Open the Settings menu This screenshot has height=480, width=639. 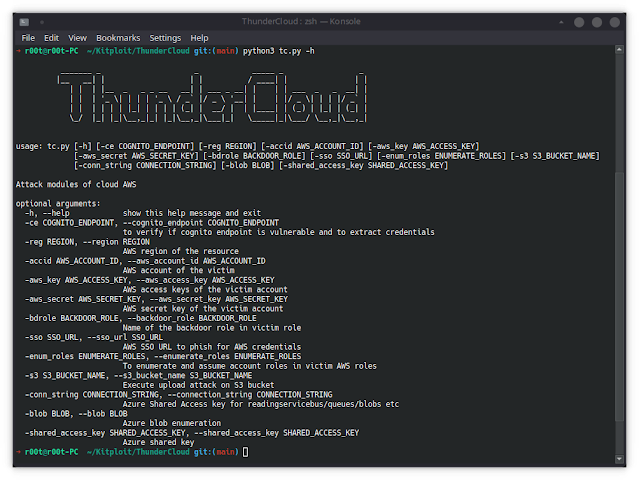[x=165, y=38]
